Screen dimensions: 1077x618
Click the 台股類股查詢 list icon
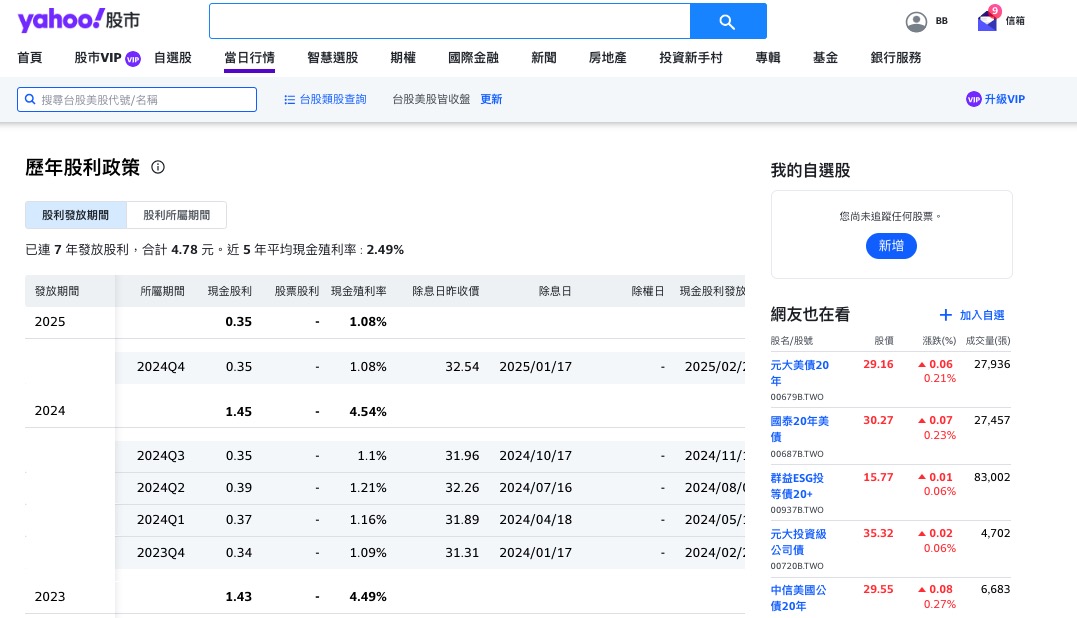[289, 99]
